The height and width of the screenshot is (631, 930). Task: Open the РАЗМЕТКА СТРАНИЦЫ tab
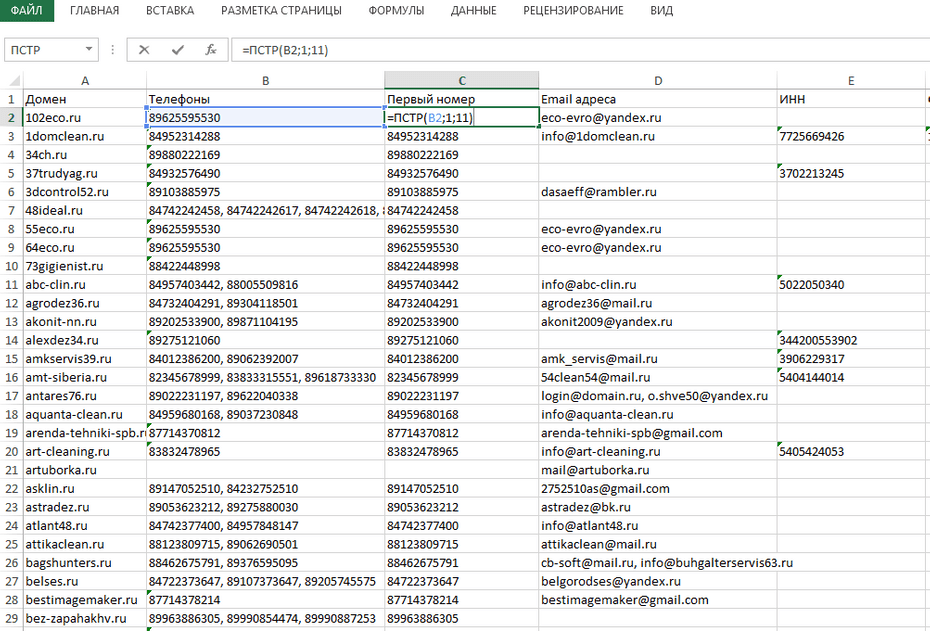point(281,11)
